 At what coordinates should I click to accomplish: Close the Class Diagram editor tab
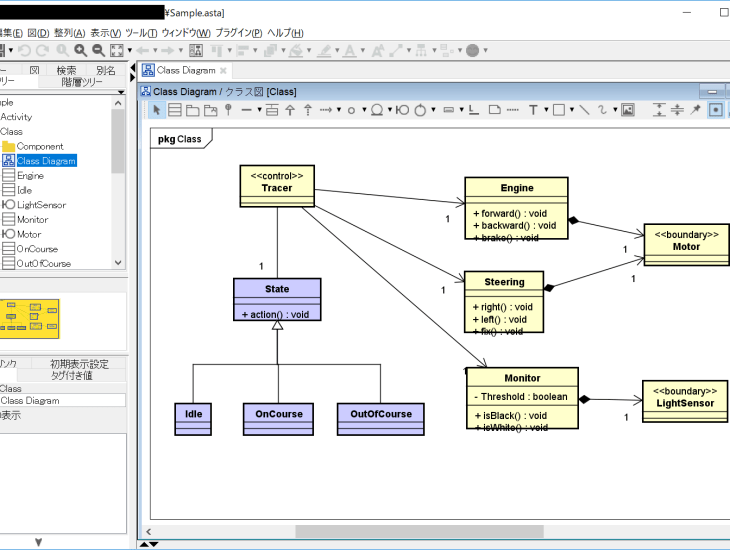point(224,70)
